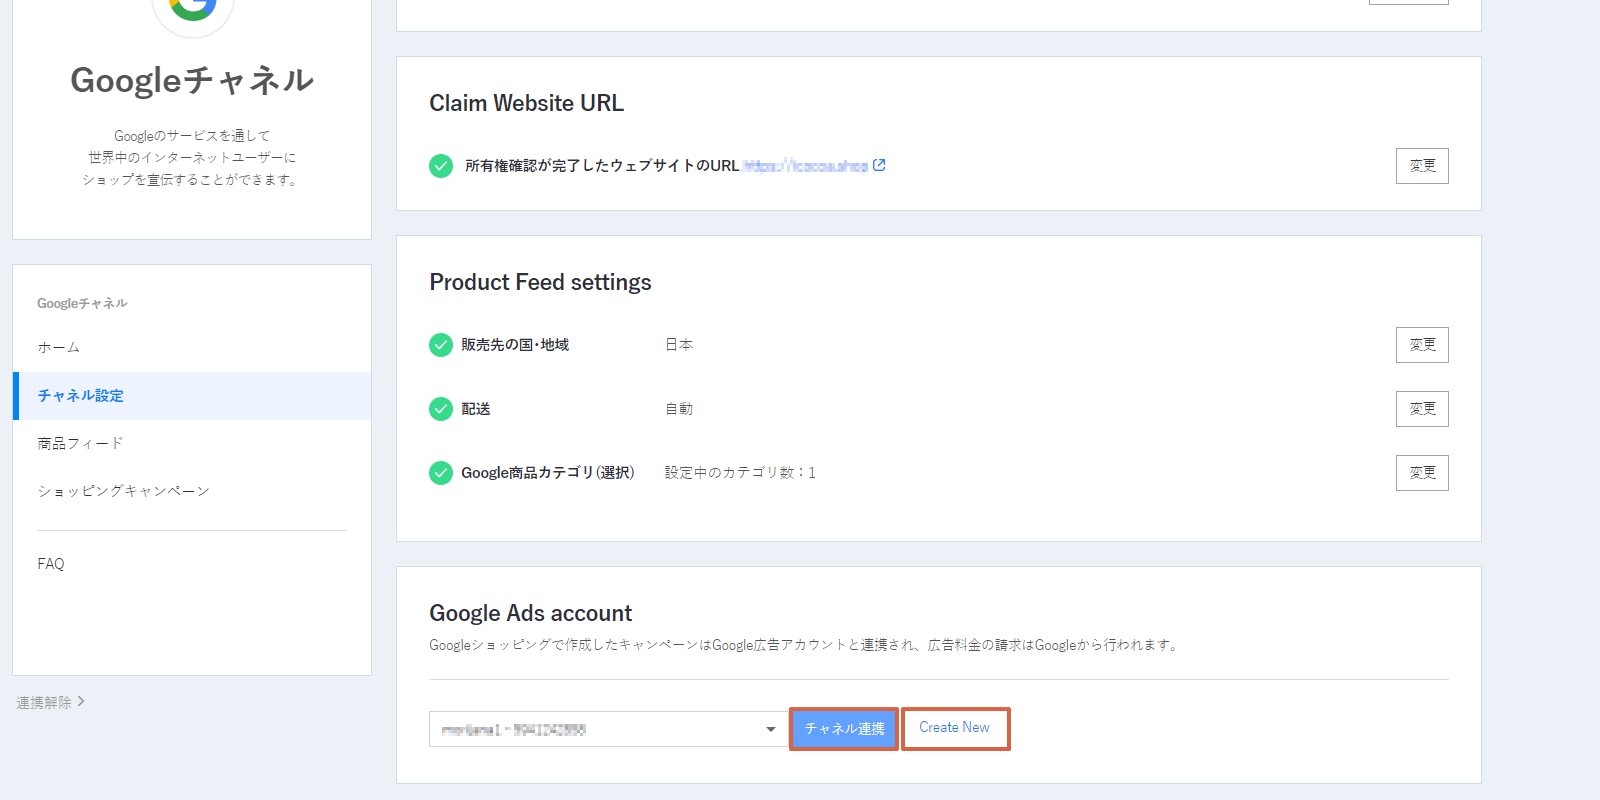Click 変更 for Claim Website URL
The width and height of the screenshot is (1600, 800).
pyautogui.click(x=1422, y=166)
